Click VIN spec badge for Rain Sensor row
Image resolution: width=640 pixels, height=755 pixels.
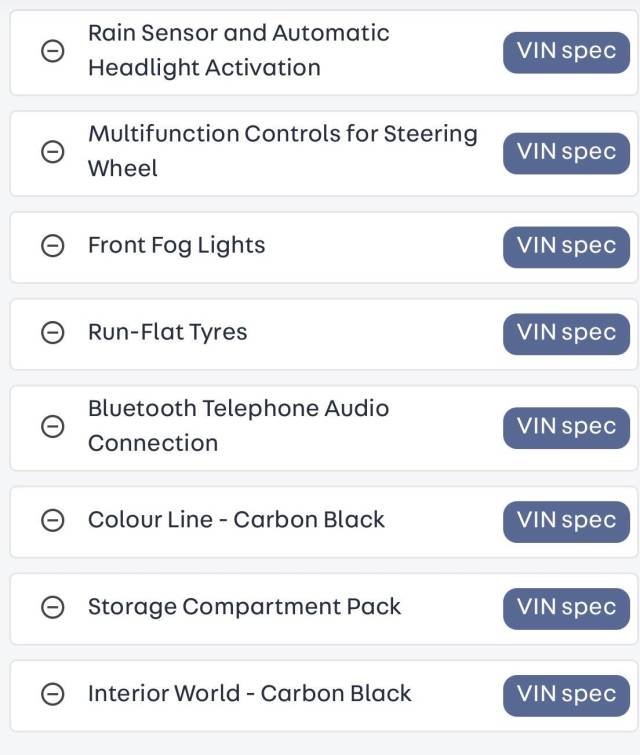tap(566, 52)
